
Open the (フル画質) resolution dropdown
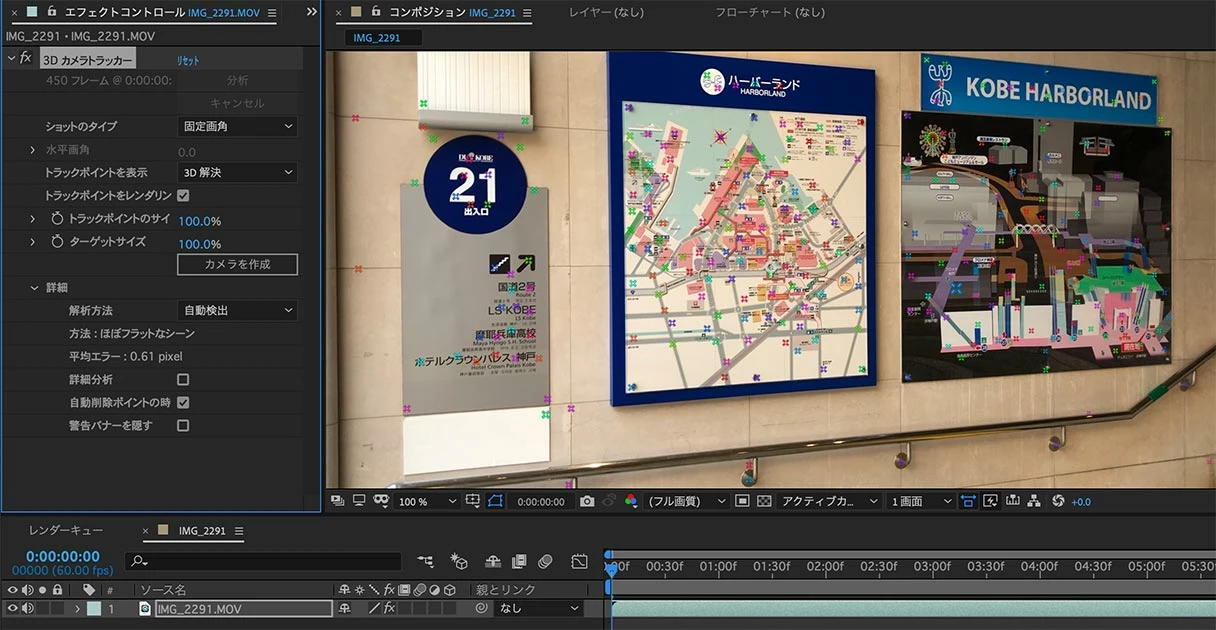tap(686, 501)
